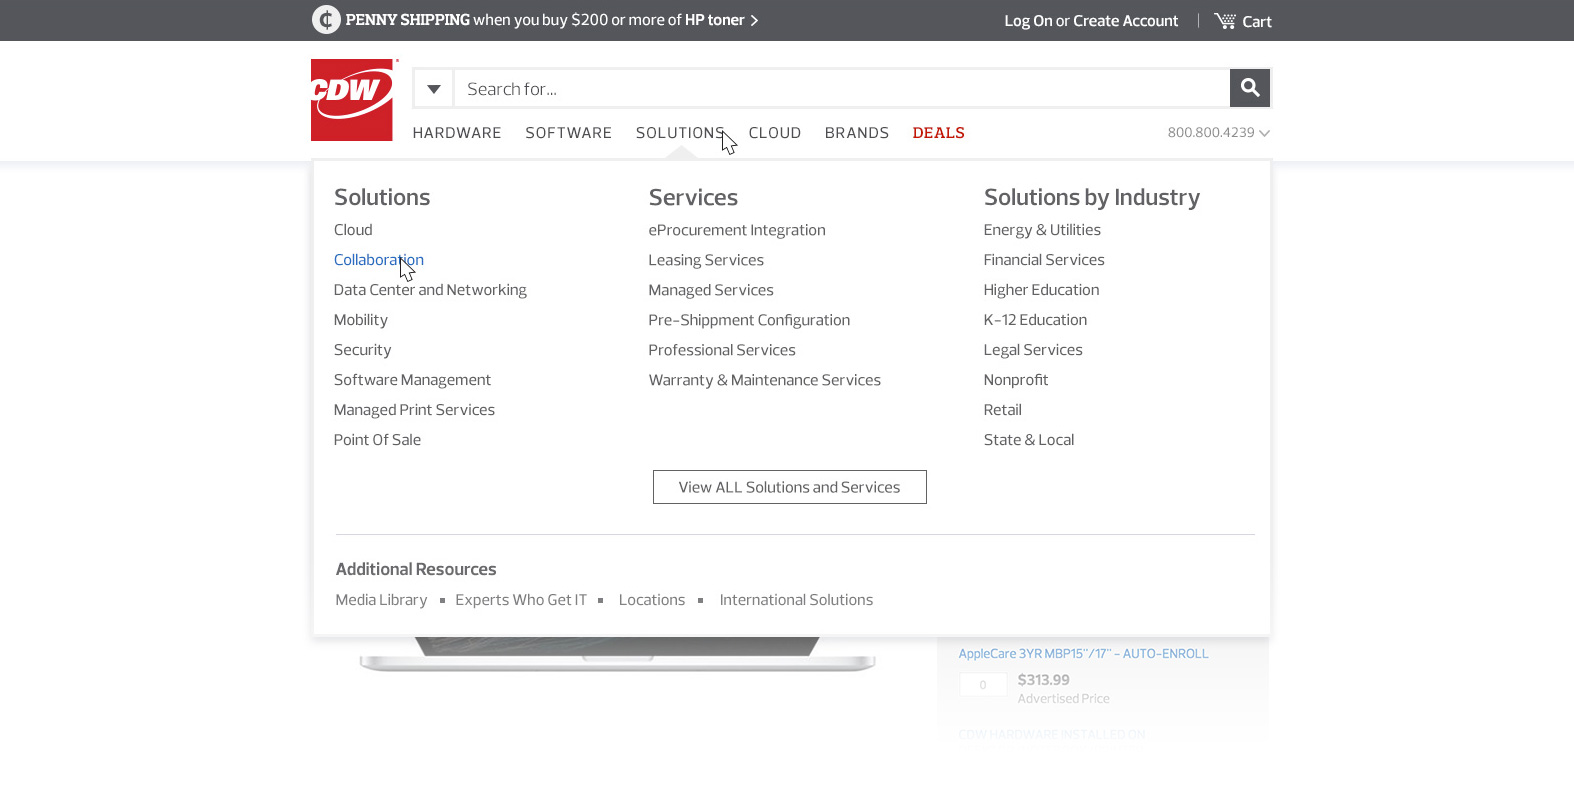Expand the 800.800.4239 phone number dropdown
Viewport: 1574px width, 809px height.
1264,133
